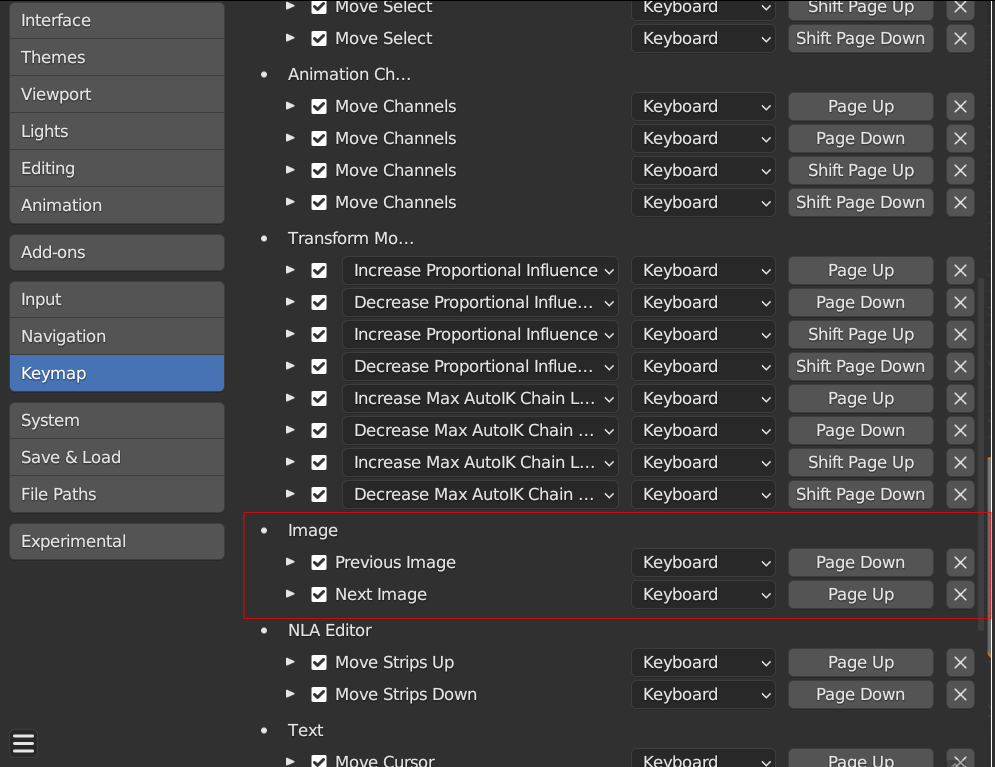
Task: Click the Page Up binding for Move Strips Up
Action: click(860, 662)
